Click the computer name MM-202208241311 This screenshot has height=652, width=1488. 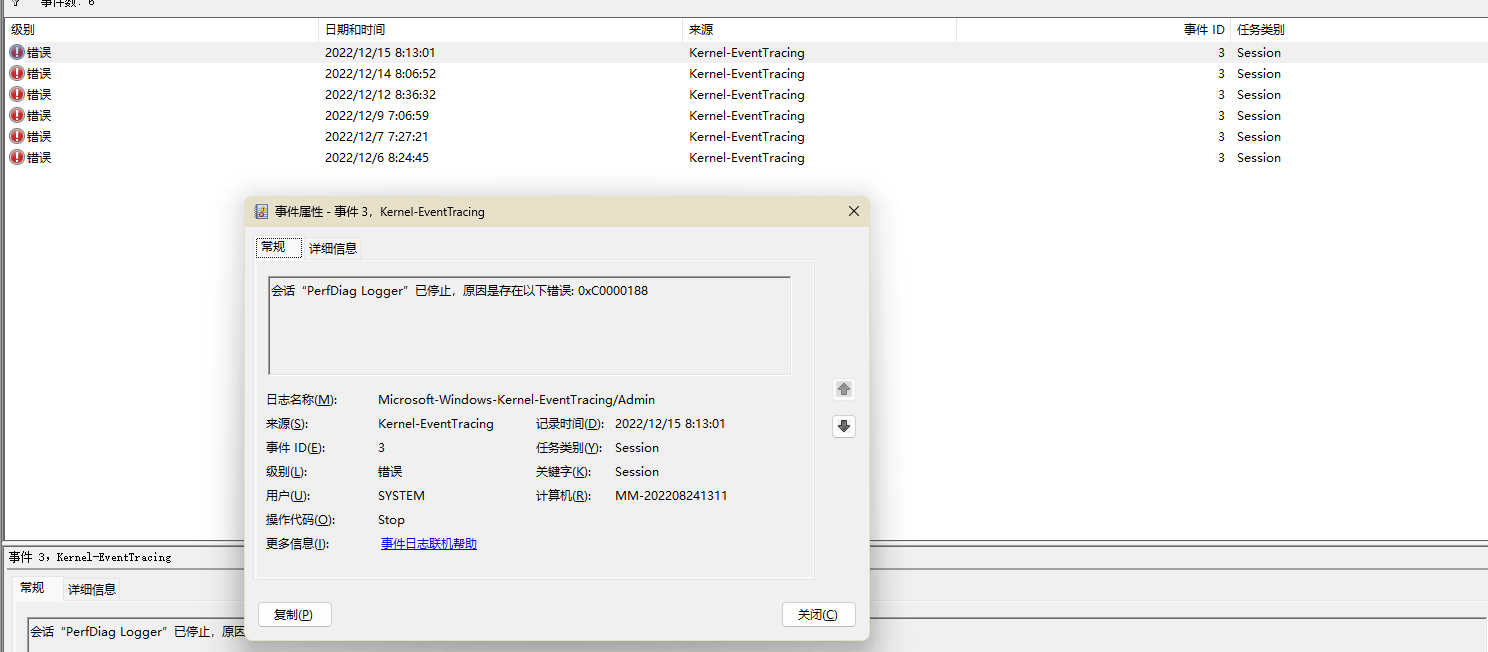coord(671,495)
